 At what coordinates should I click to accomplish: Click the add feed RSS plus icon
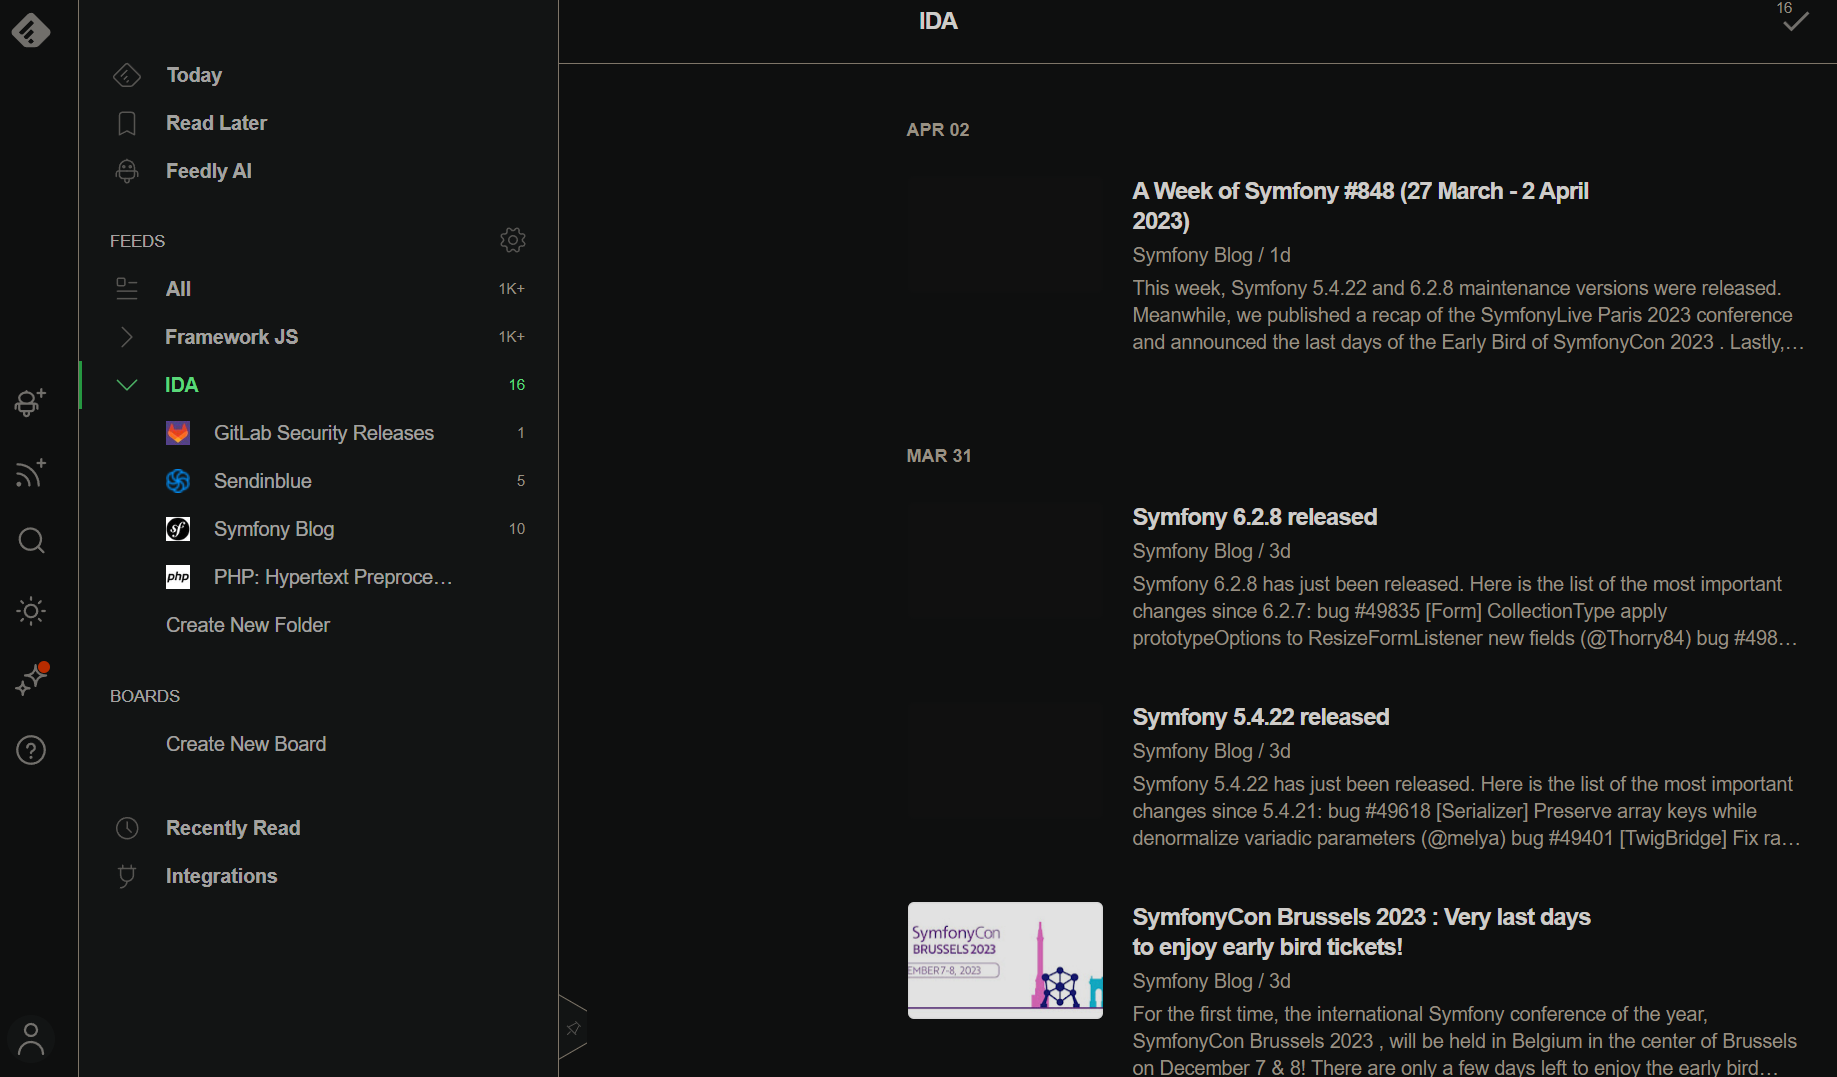coord(31,472)
